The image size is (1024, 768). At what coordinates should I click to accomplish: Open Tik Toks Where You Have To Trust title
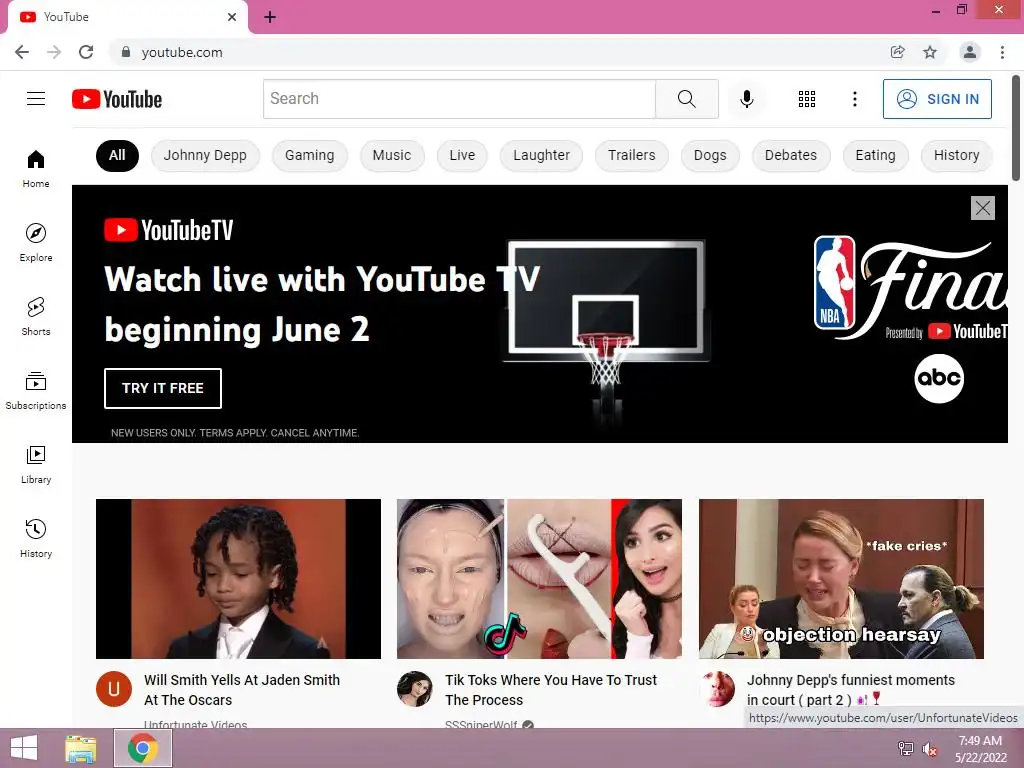tap(551, 690)
